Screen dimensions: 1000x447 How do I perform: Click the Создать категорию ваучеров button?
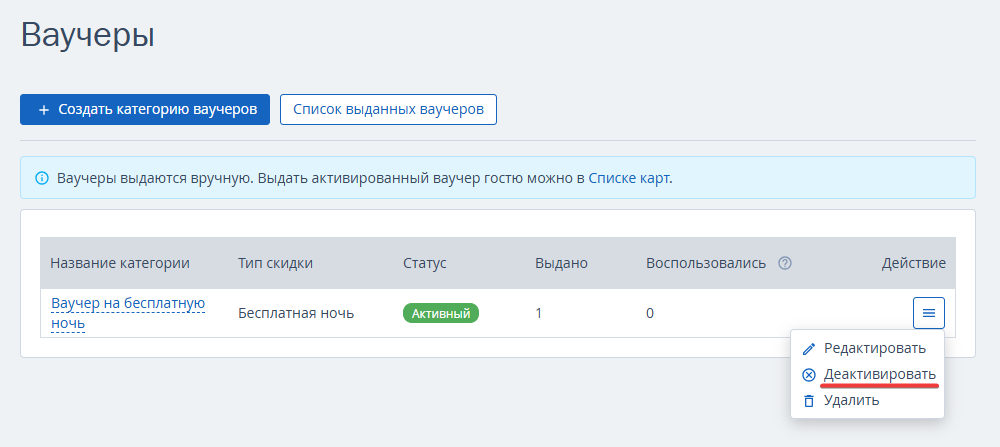pyautogui.click(x=145, y=110)
